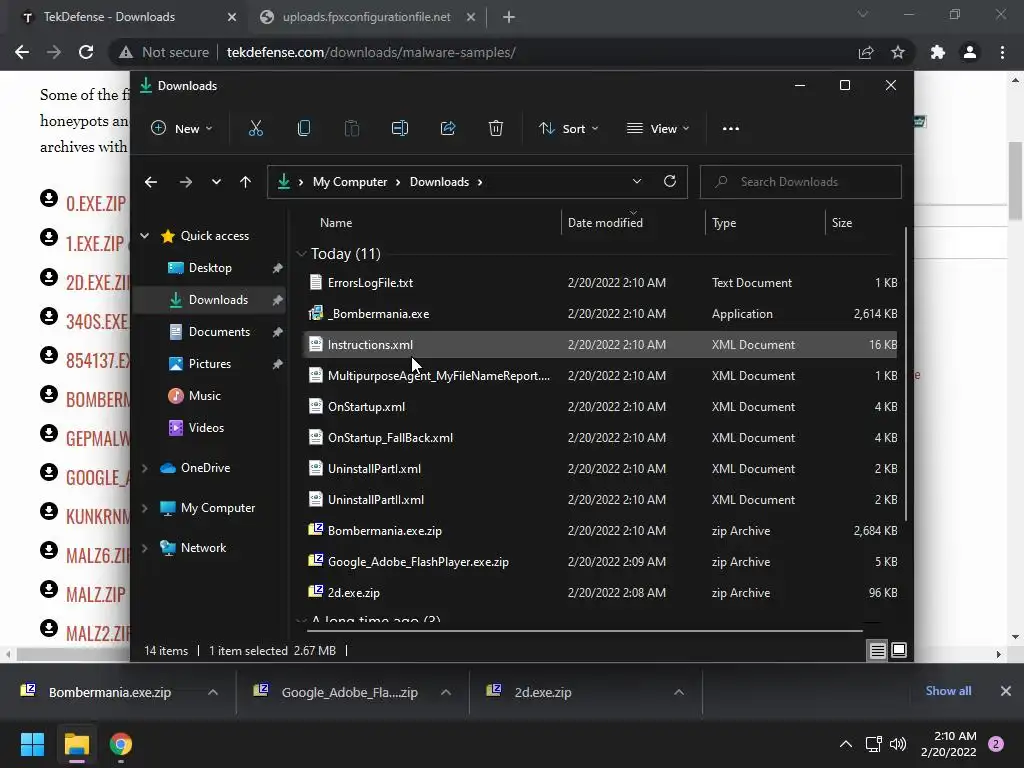Switch to details view icon in status bar
Viewport: 1024px width, 768px height.
coord(878,650)
